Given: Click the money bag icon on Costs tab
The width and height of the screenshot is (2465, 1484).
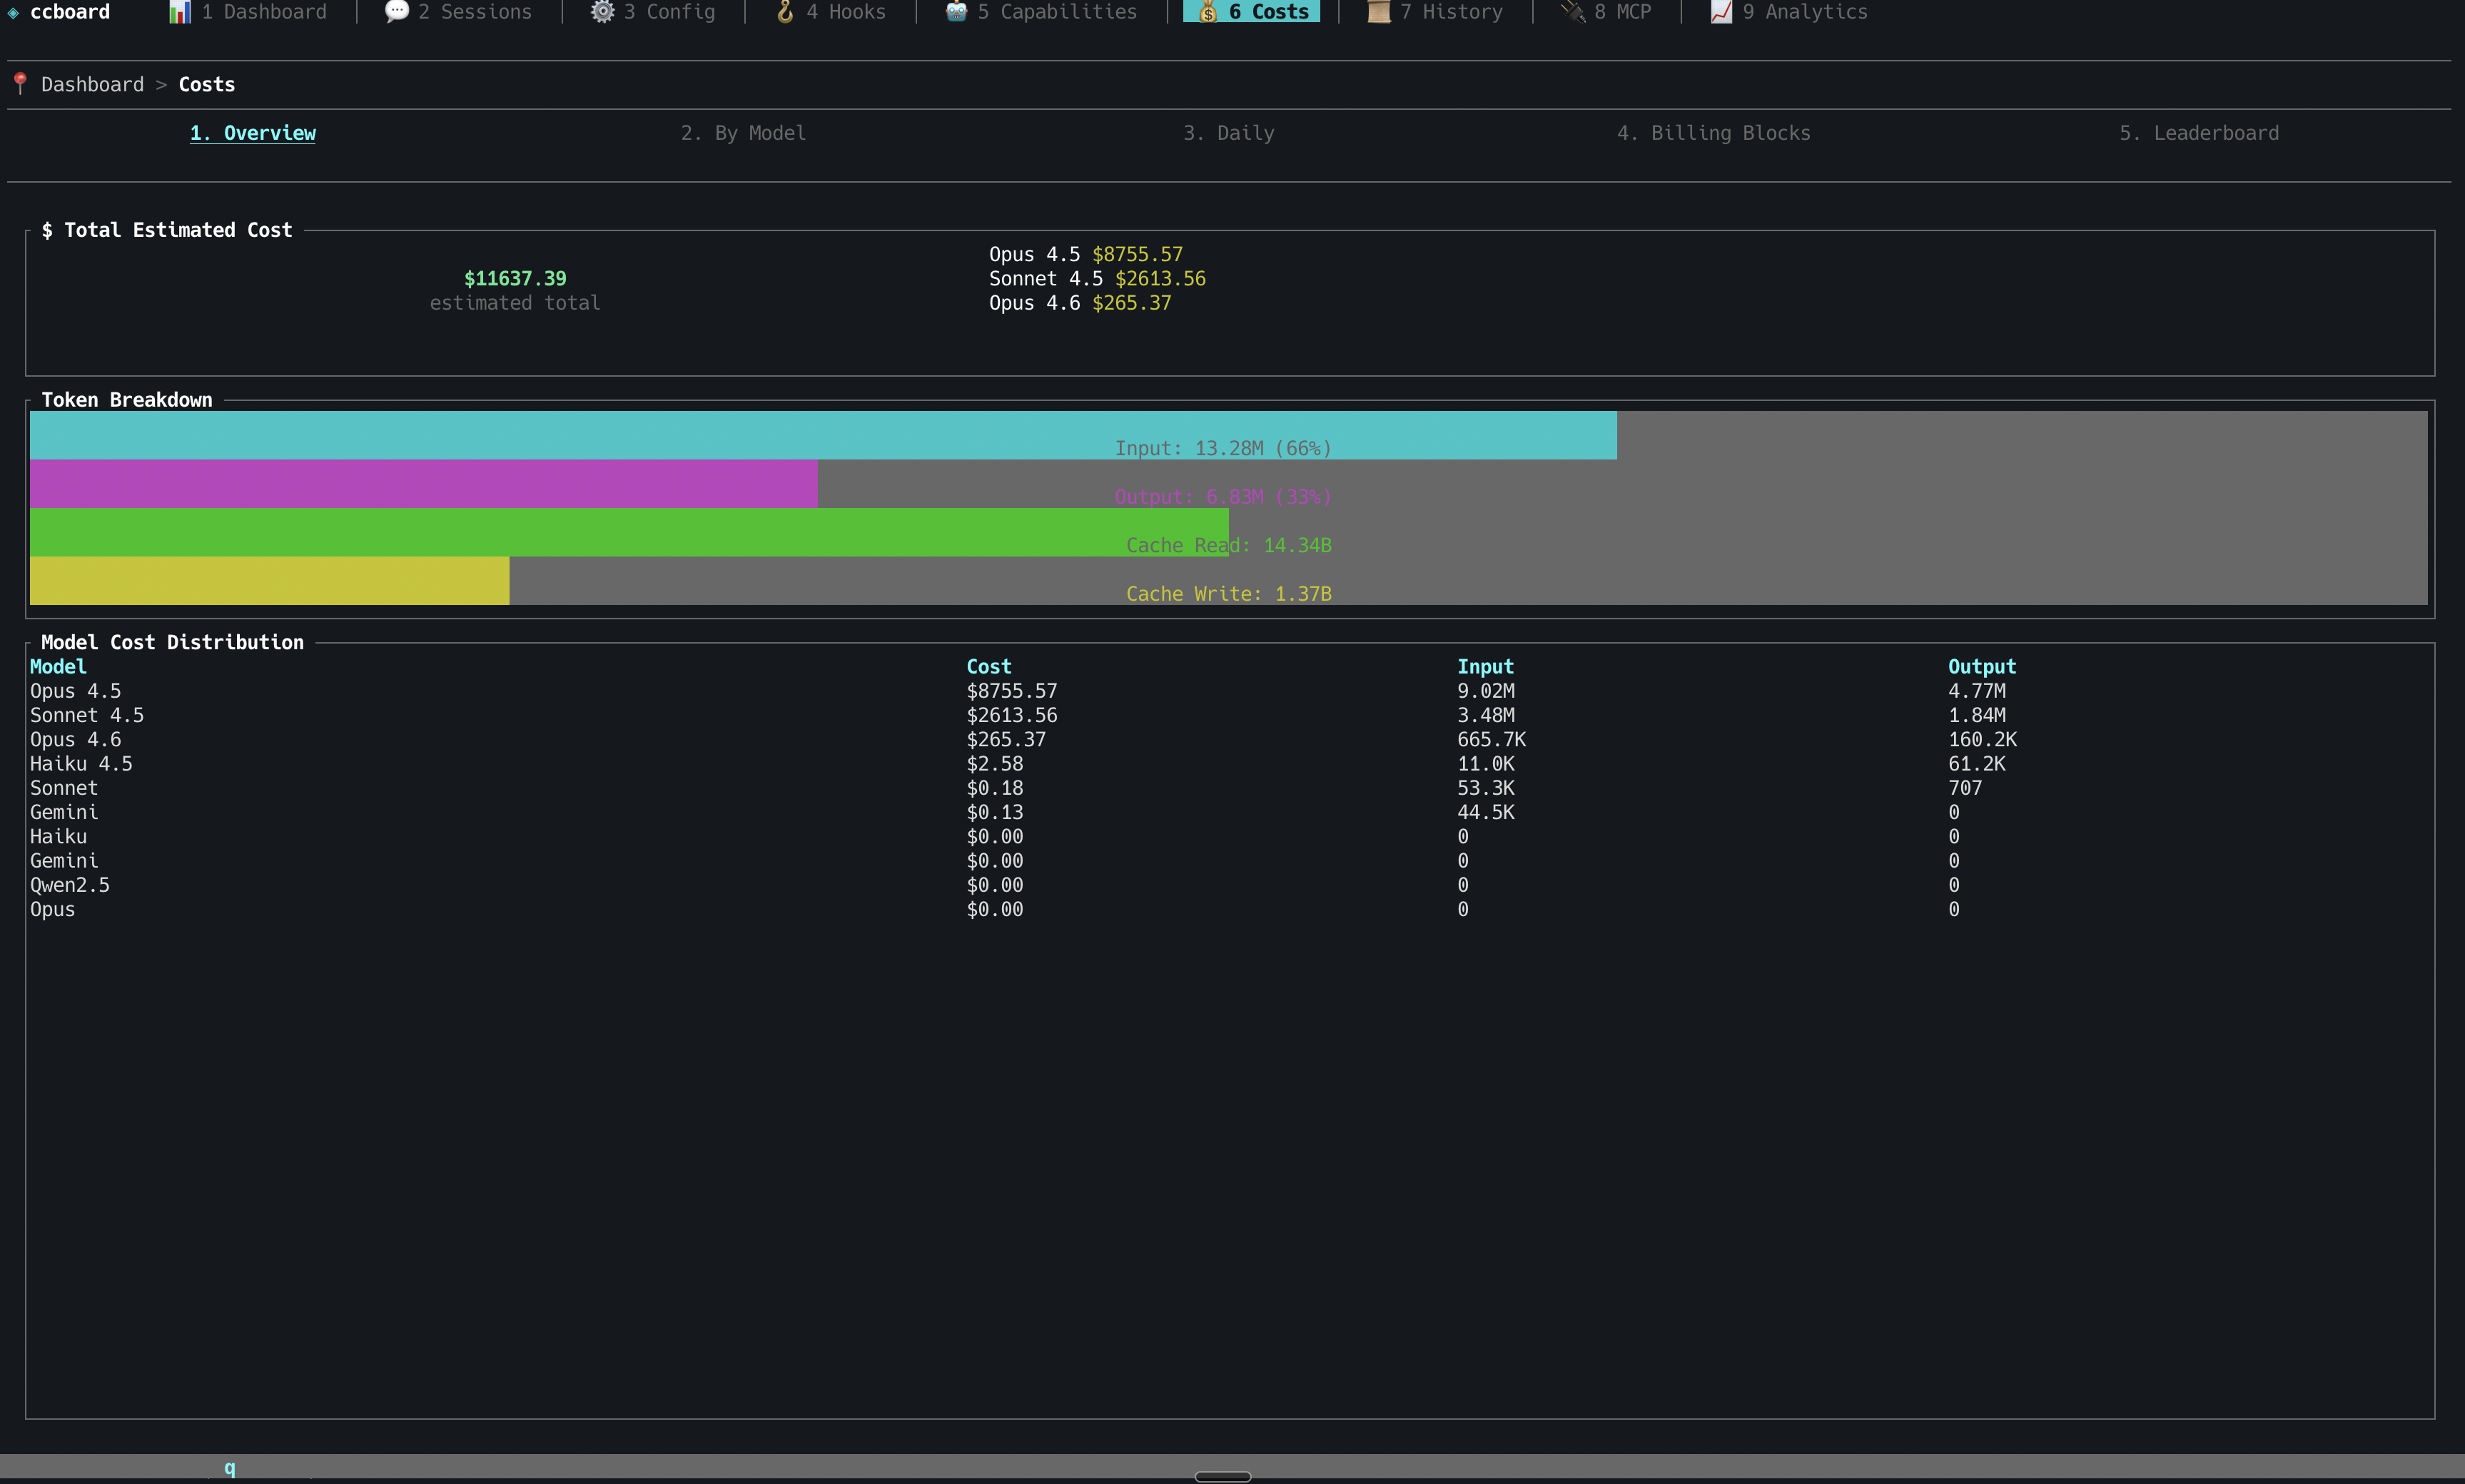Looking at the screenshot, I should point(1207,12).
